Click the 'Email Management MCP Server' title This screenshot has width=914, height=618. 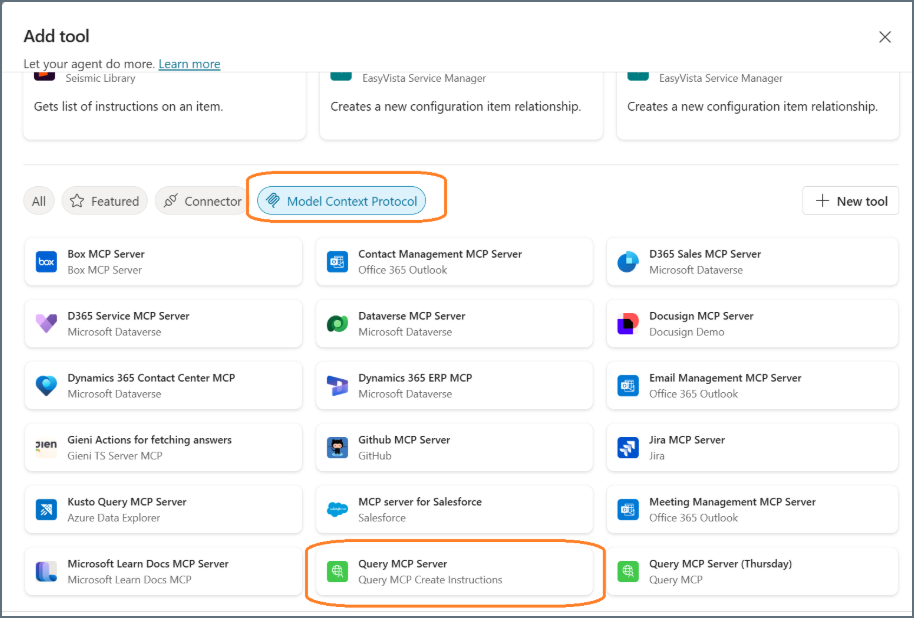[725, 378]
